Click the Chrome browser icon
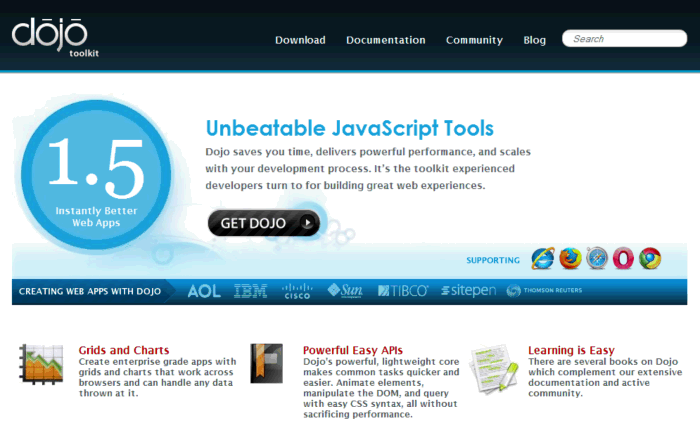The width and height of the screenshot is (700, 435). 650,259
